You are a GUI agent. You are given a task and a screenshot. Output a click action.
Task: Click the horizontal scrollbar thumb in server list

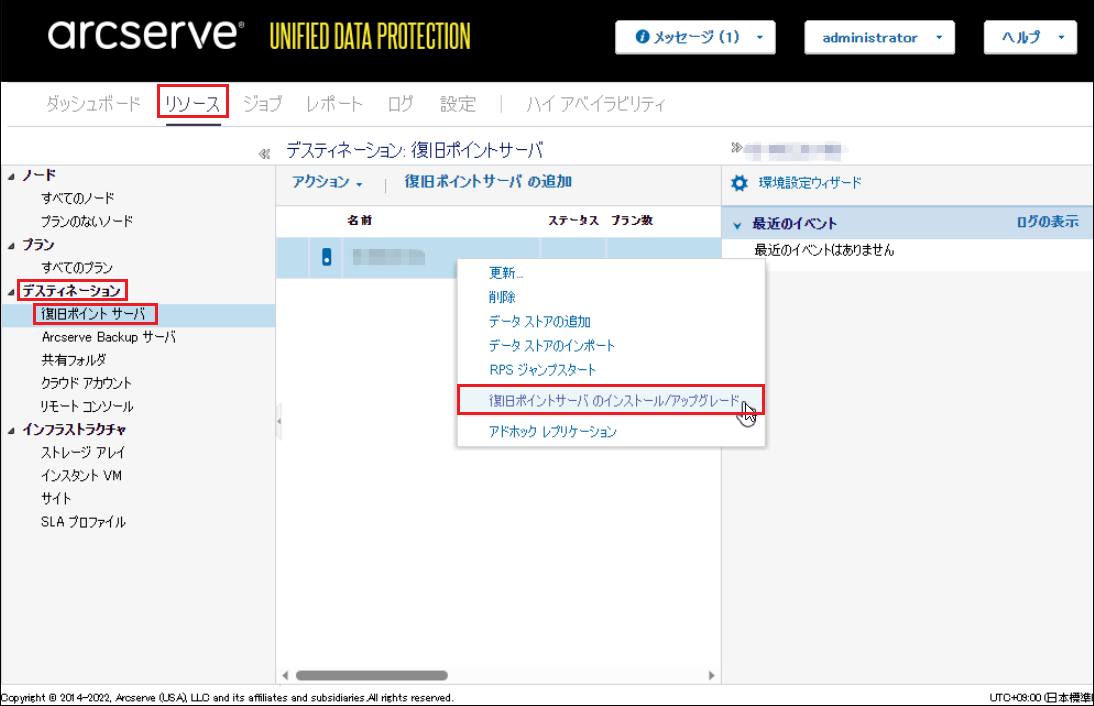[x=372, y=675]
